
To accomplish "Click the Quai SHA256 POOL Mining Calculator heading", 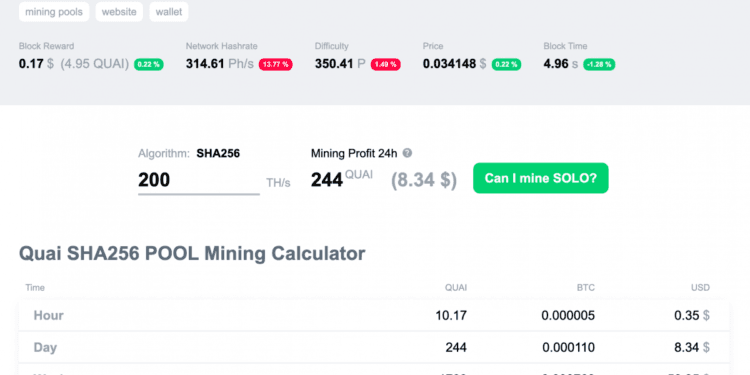I will click(192, 254).
